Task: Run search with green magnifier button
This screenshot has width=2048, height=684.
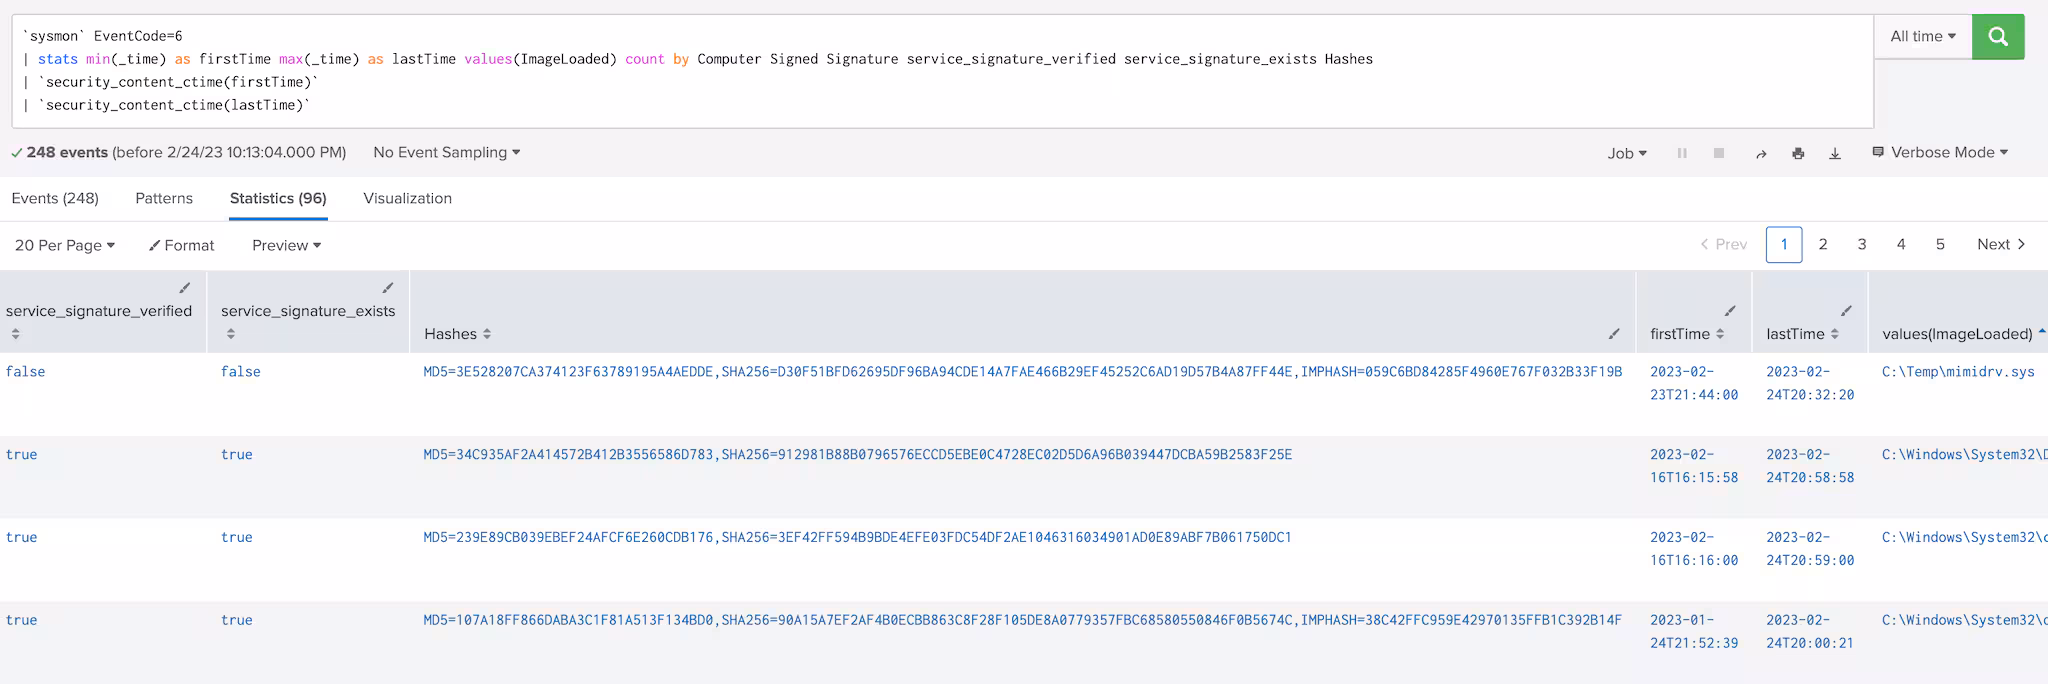Action: pyautogui.click(x=1997, y=37)
